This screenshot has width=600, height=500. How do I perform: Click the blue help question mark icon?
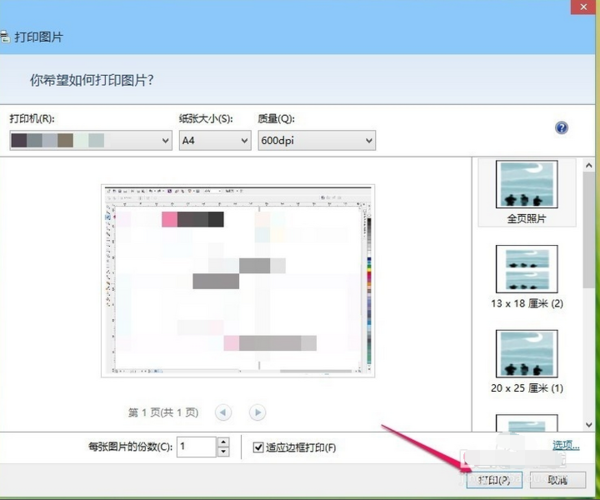tap(561, 128)
